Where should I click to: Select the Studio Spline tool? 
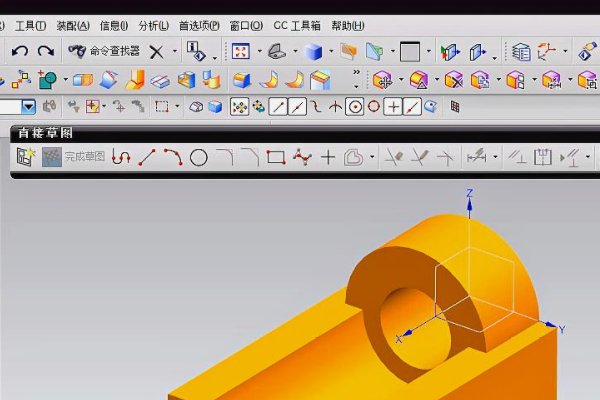[x=302, y=157]
